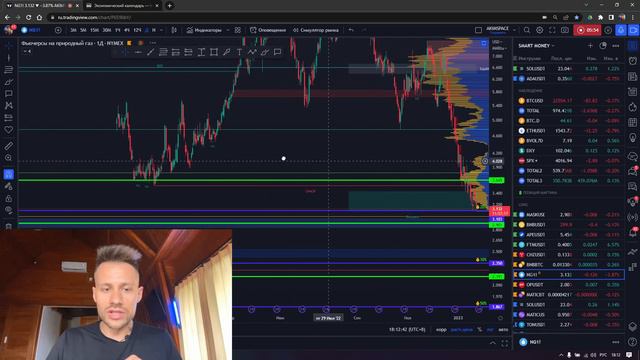Screen dimensions: 640x360
Task: Toggle fullscreen mode icon
Action: pyautogui.click(x=552, y=30)
